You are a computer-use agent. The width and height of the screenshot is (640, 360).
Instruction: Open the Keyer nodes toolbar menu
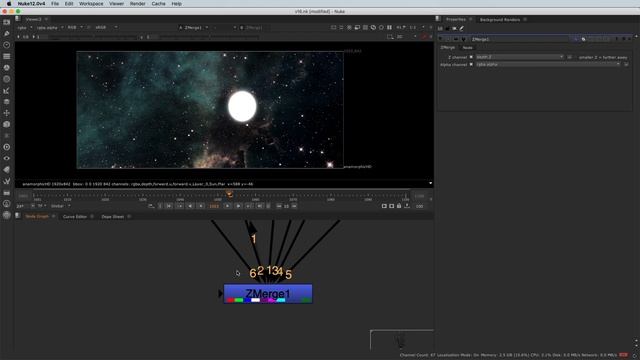(7, 91)
